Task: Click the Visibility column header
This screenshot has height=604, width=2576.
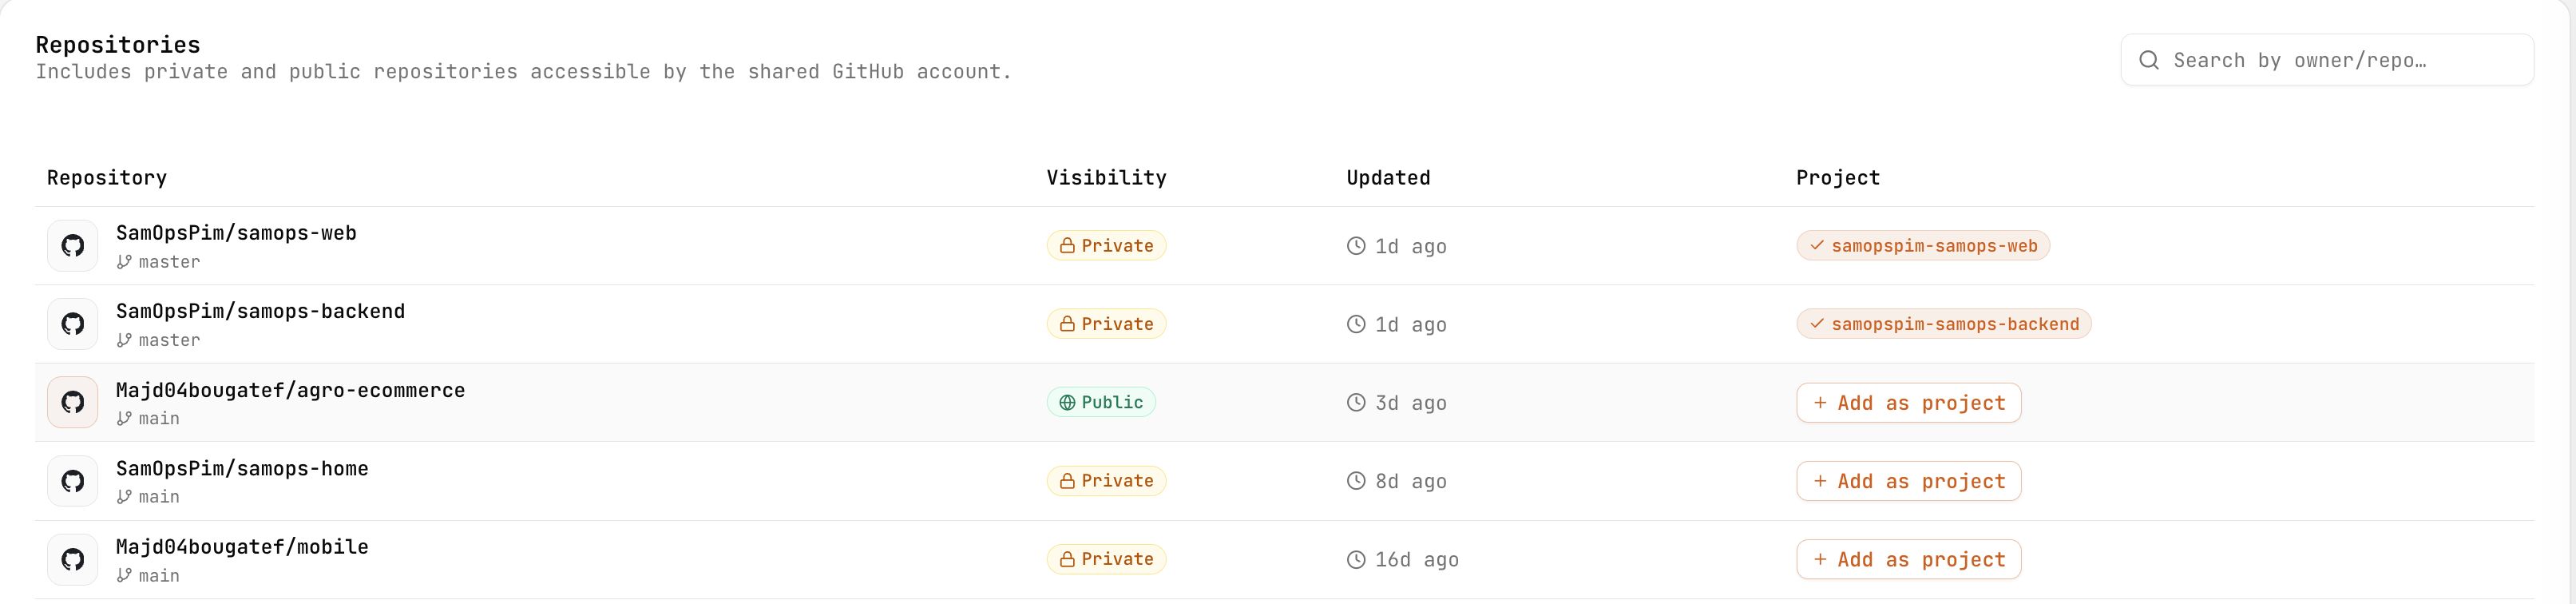Action: point(1106,177)
